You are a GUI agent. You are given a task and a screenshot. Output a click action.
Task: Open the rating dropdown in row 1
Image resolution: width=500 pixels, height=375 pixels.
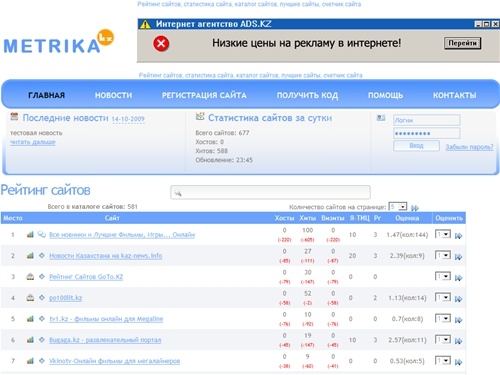coord(443,234)
